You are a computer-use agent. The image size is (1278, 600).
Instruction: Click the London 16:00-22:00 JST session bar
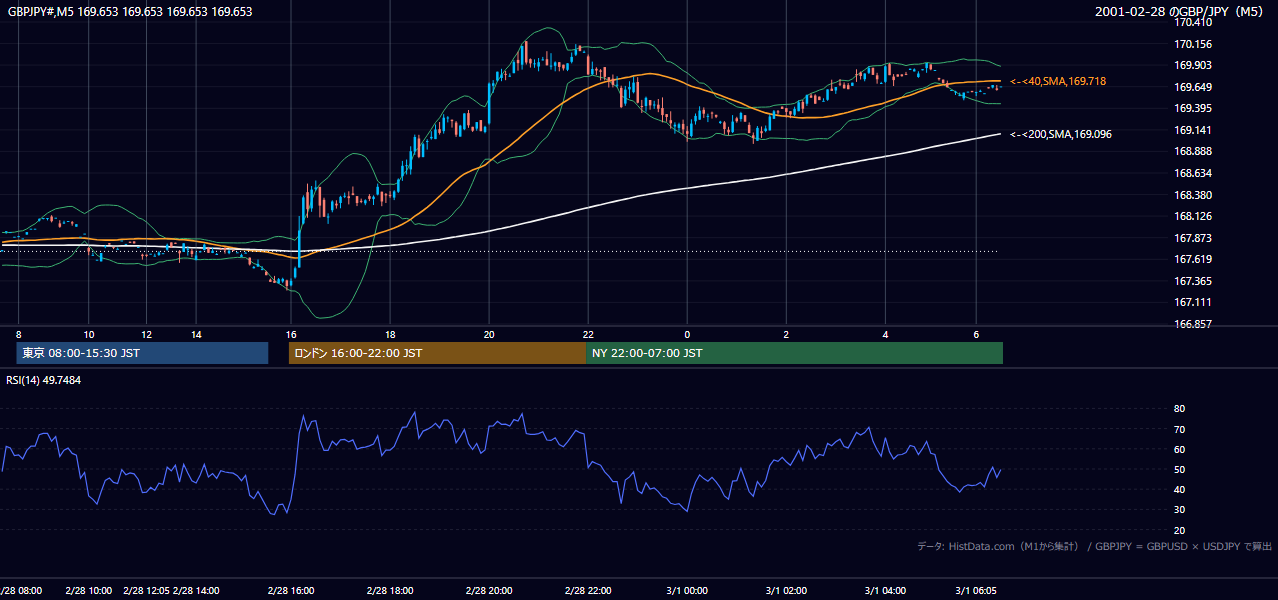[x=437, y=353]
